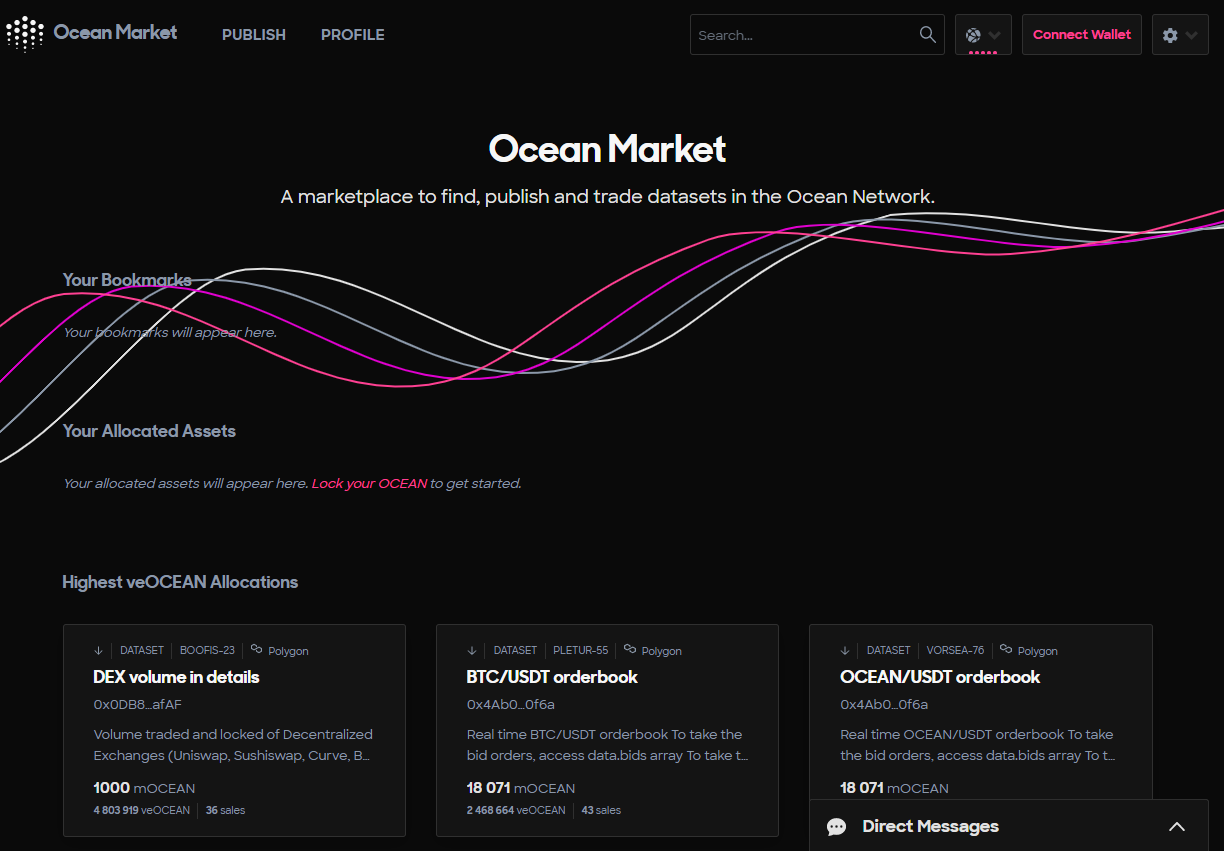Open the DEX volume in details asset
Viewport: 1224px width, 851px height.
click(176, 677)
